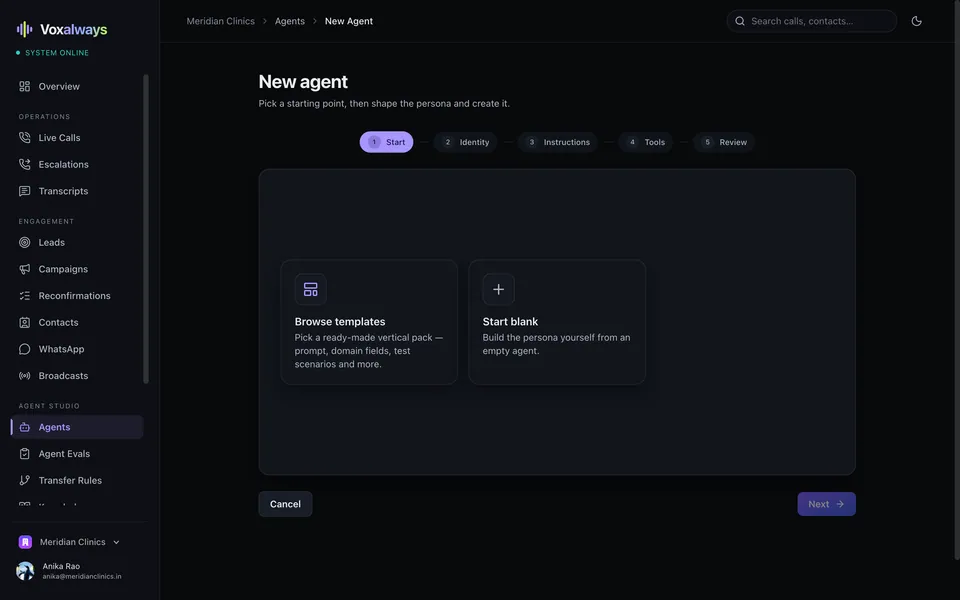960x600 pixels.
Task: Click the anika@meridianclinics.in email text
Action: [82, 576]
